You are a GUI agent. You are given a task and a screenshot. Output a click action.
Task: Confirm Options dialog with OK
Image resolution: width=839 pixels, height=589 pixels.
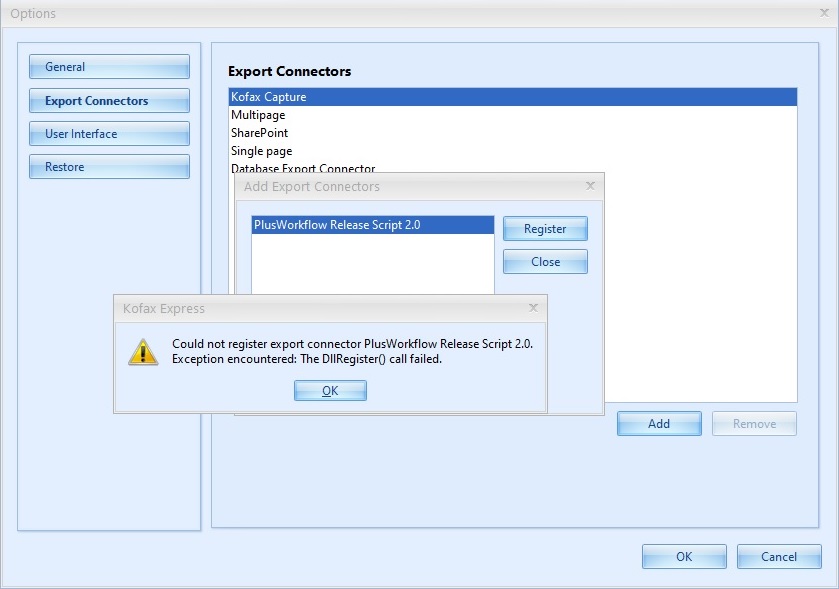[x=684, y=556]
